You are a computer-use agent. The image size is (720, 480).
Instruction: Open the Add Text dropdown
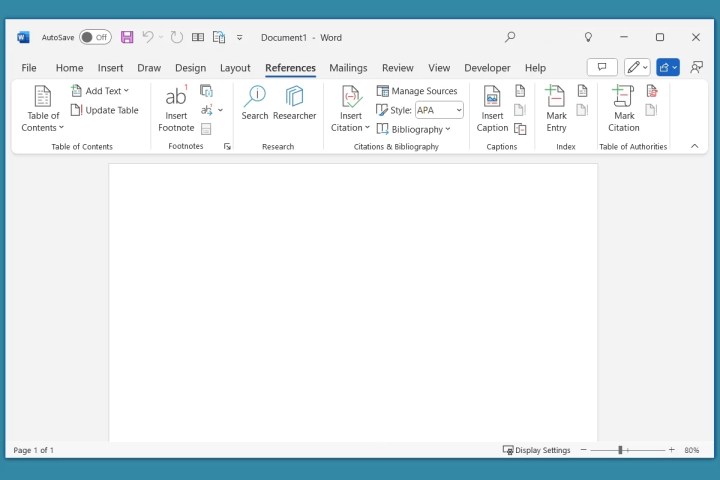pyautogui.click(x=100, y=91)
